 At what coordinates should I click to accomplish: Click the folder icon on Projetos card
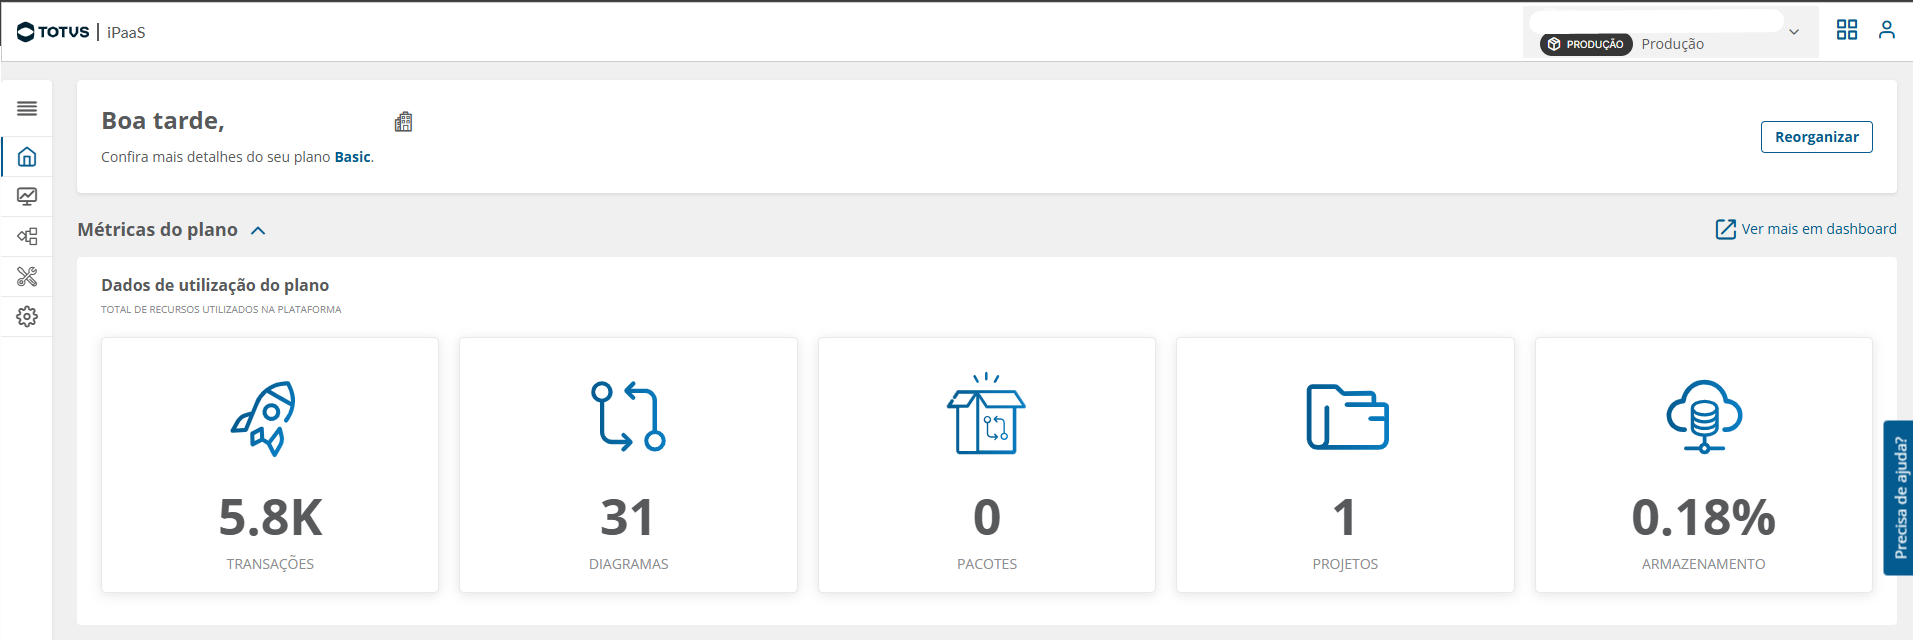(1347, 416)
